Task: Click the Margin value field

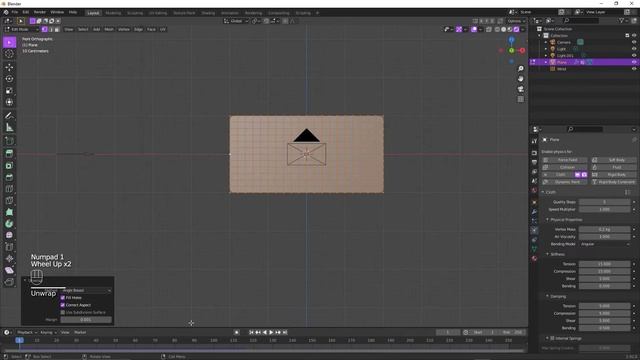Action: pos(86,320)
